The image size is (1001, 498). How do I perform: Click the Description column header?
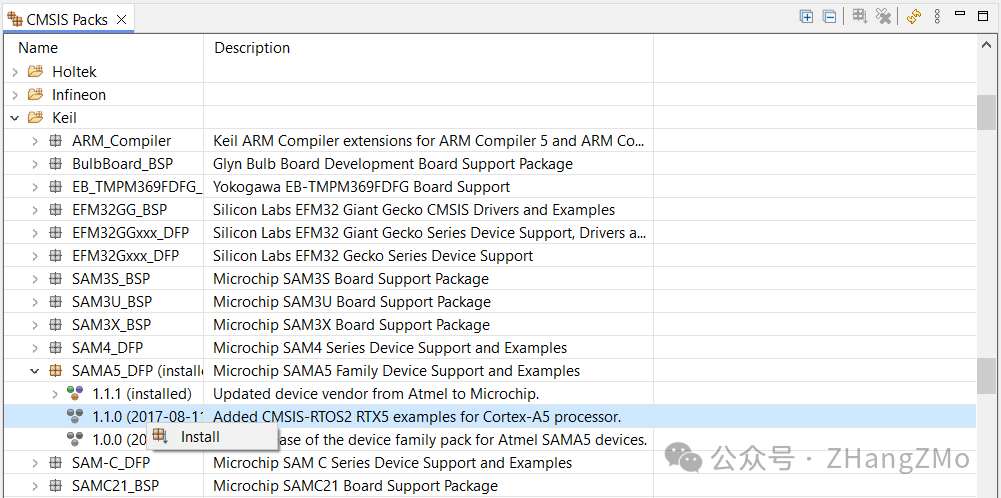pos(252,48)
